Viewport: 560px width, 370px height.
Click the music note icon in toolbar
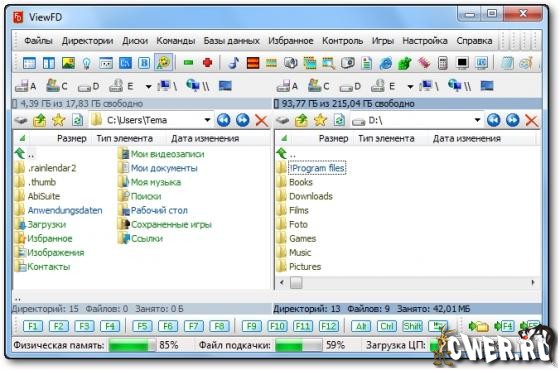pos(233,63)
